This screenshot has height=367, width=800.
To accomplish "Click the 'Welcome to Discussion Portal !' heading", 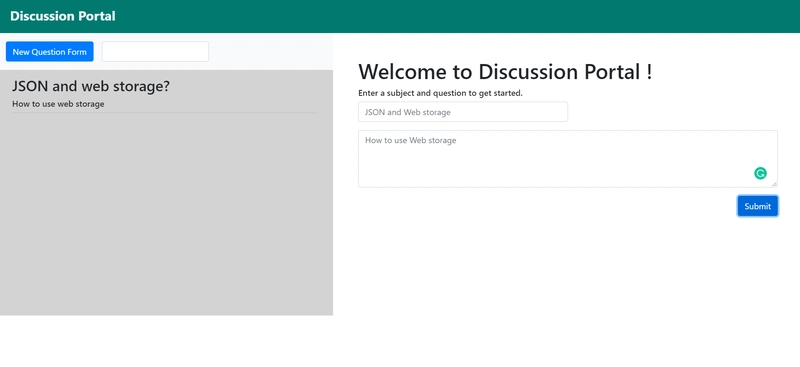I will click(505, 72).
